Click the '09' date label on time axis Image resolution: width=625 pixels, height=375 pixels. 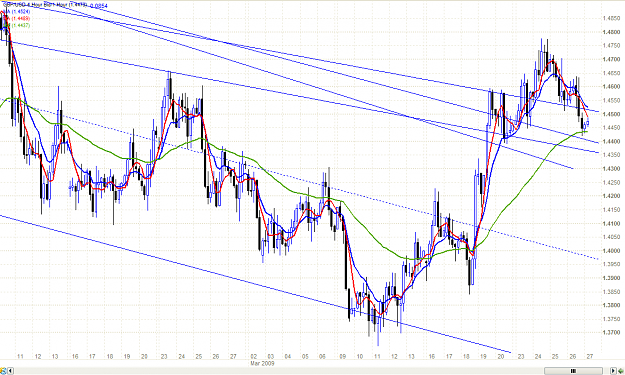pyautogui.click(x=342, y=356)
